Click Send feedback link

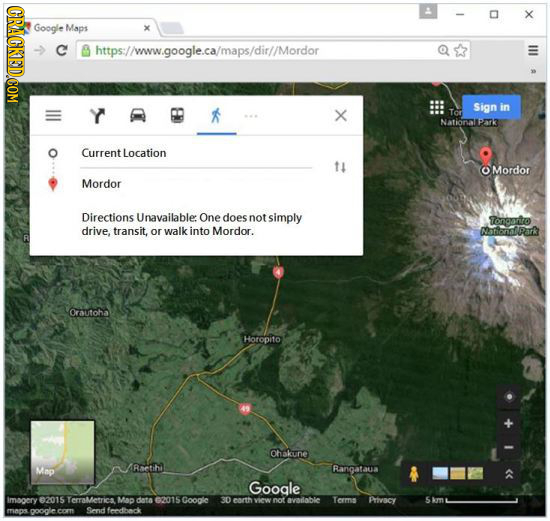114,510
